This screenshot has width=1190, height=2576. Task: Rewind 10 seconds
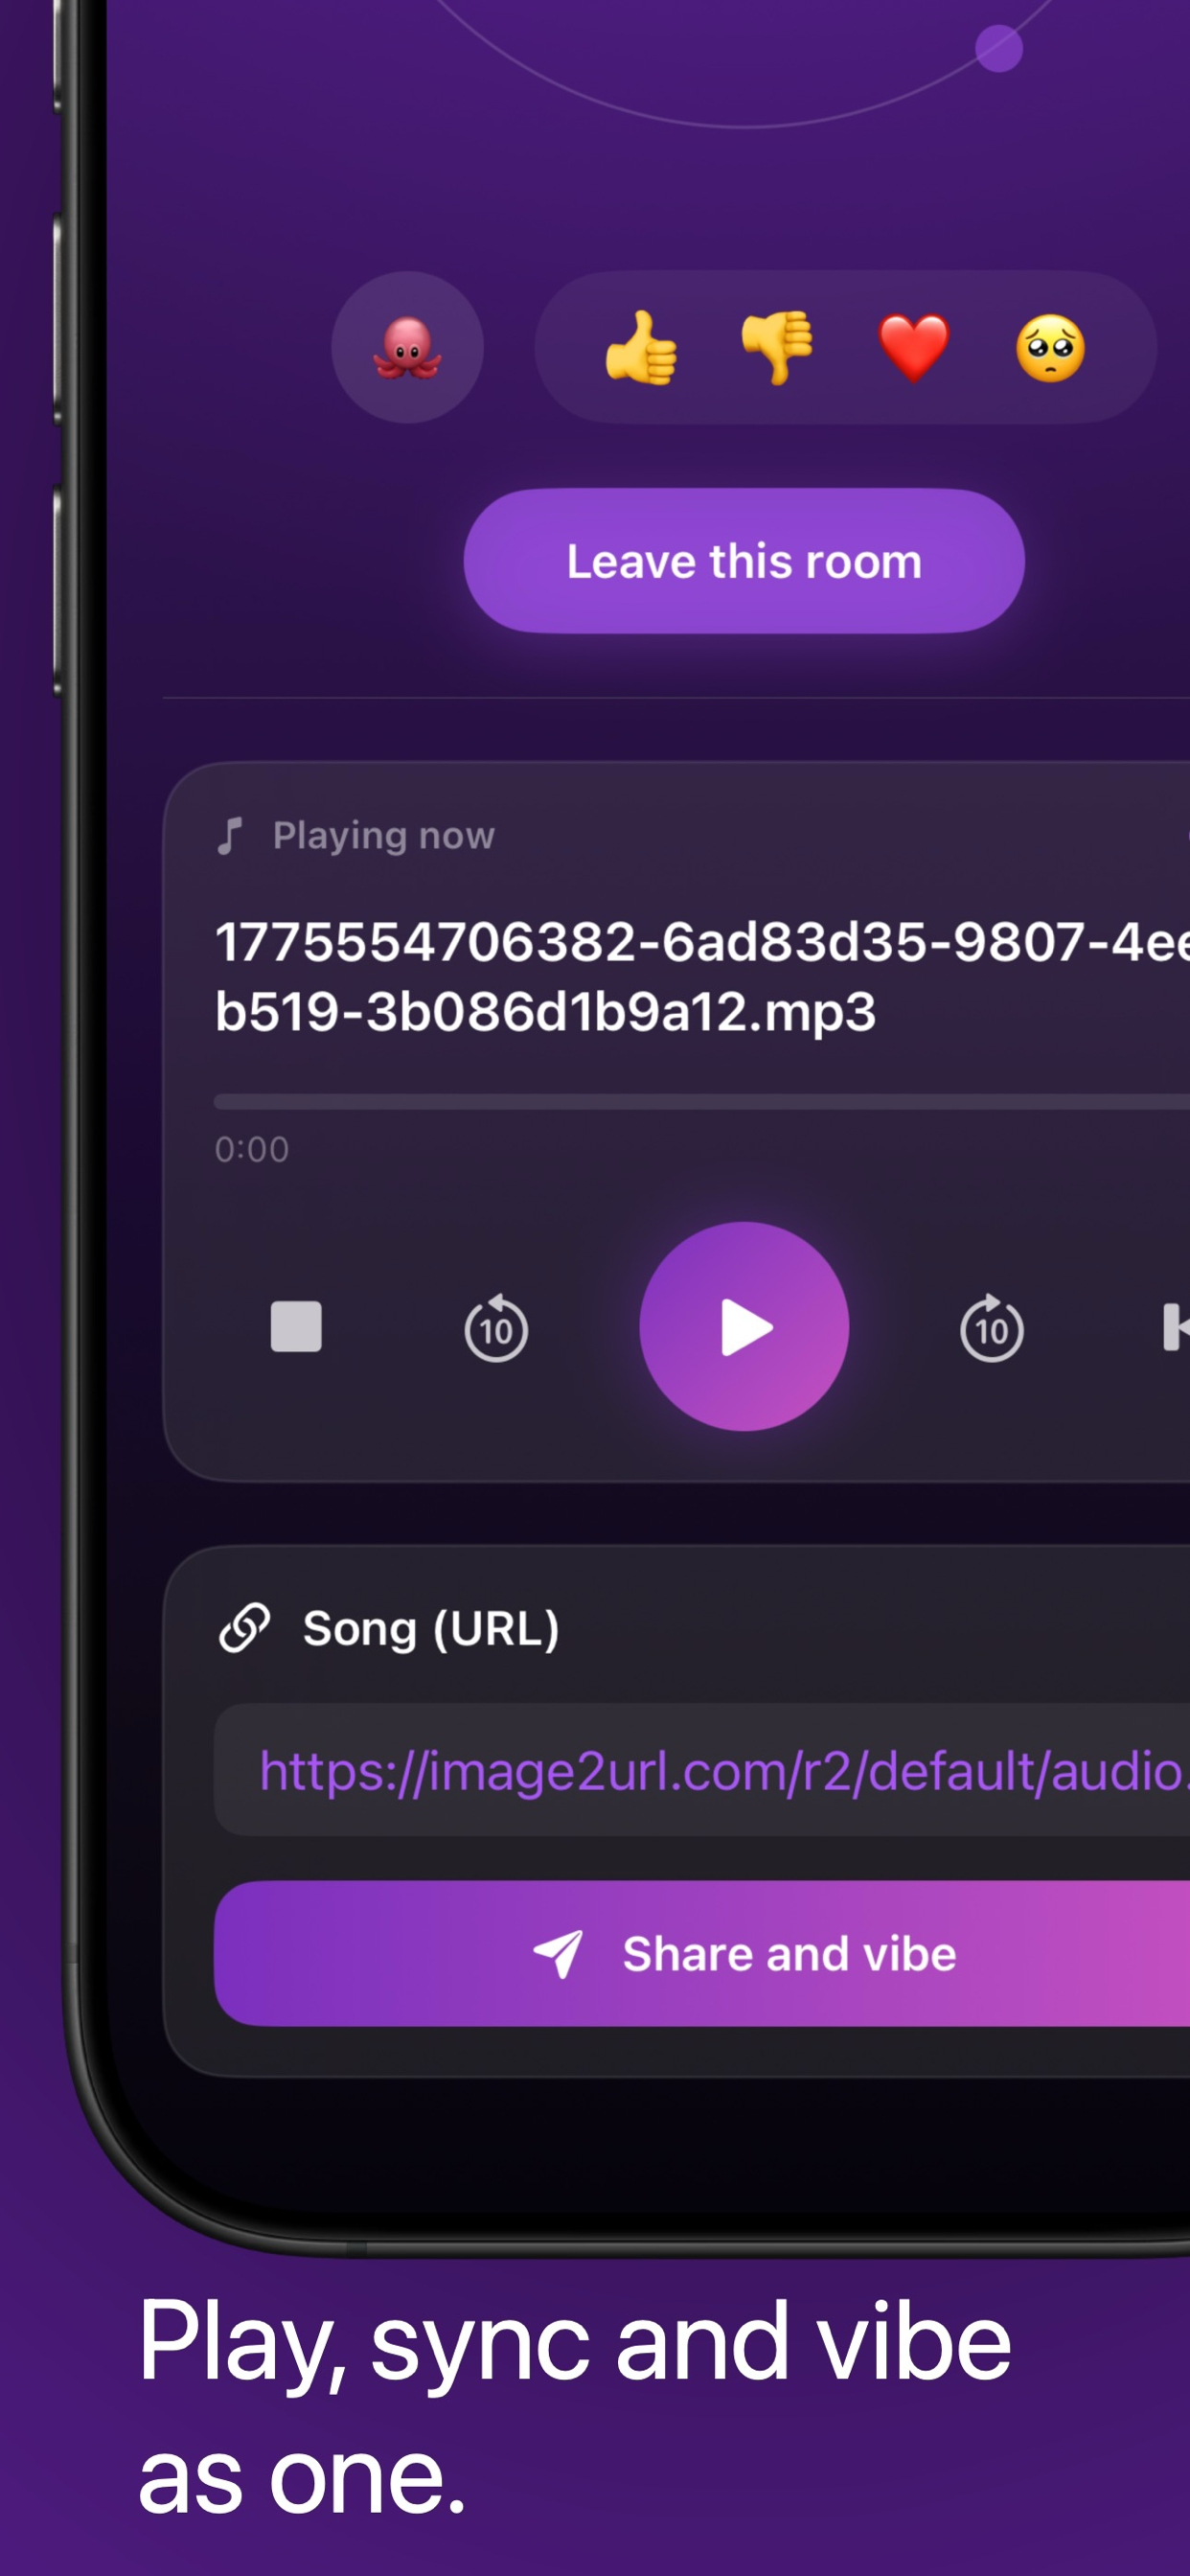(x=496, y=1328)
